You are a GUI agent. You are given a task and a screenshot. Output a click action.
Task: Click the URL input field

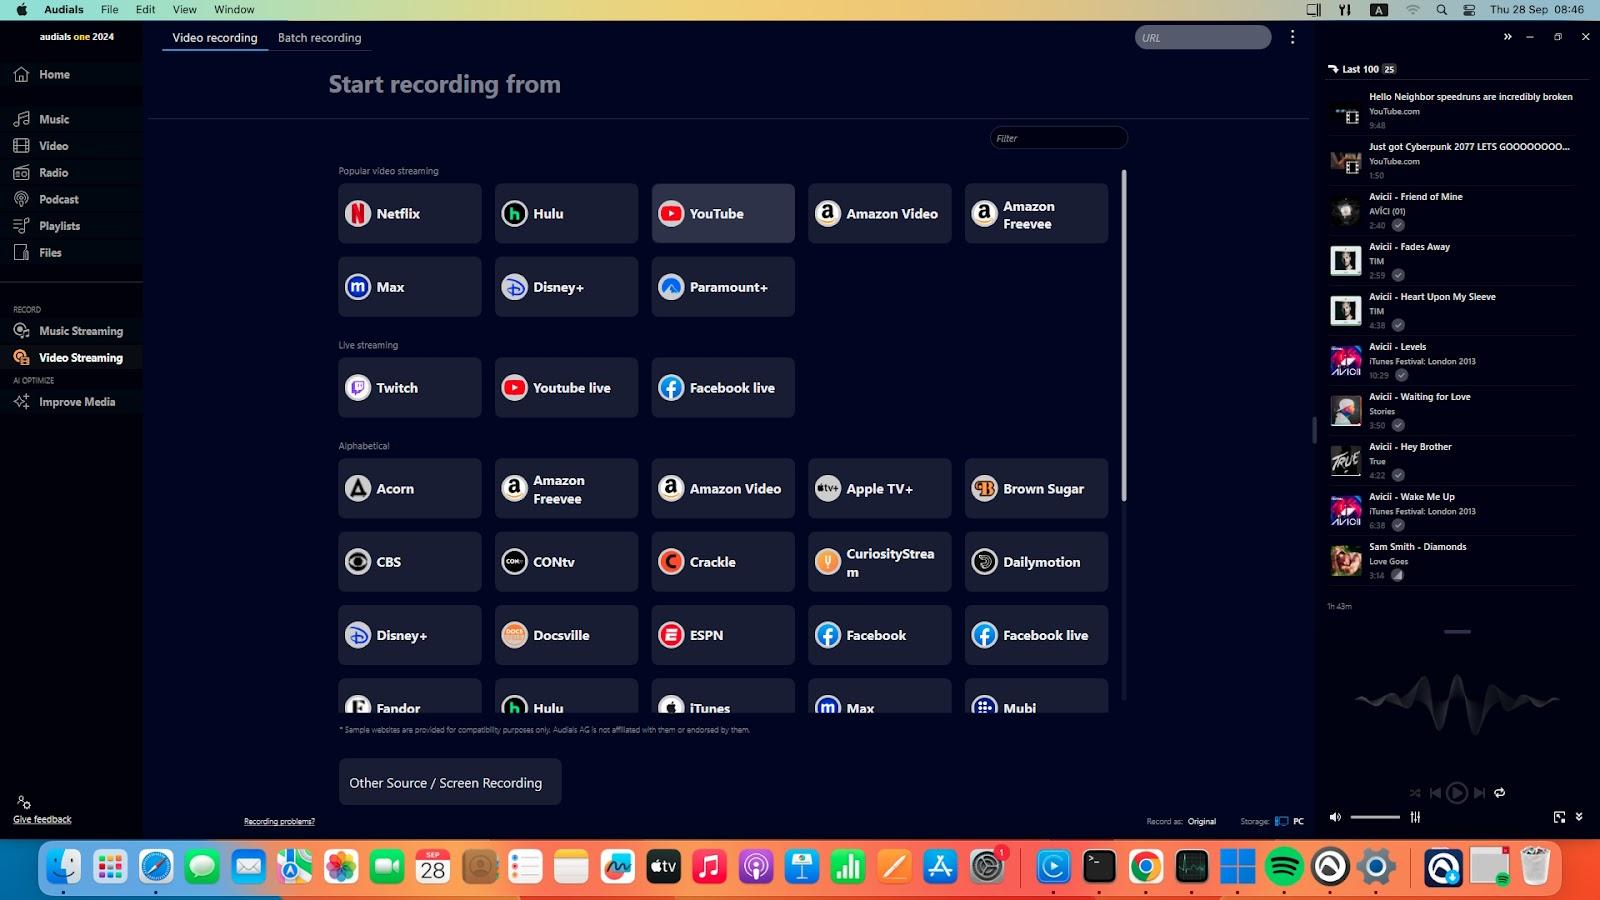point(1203,38)
